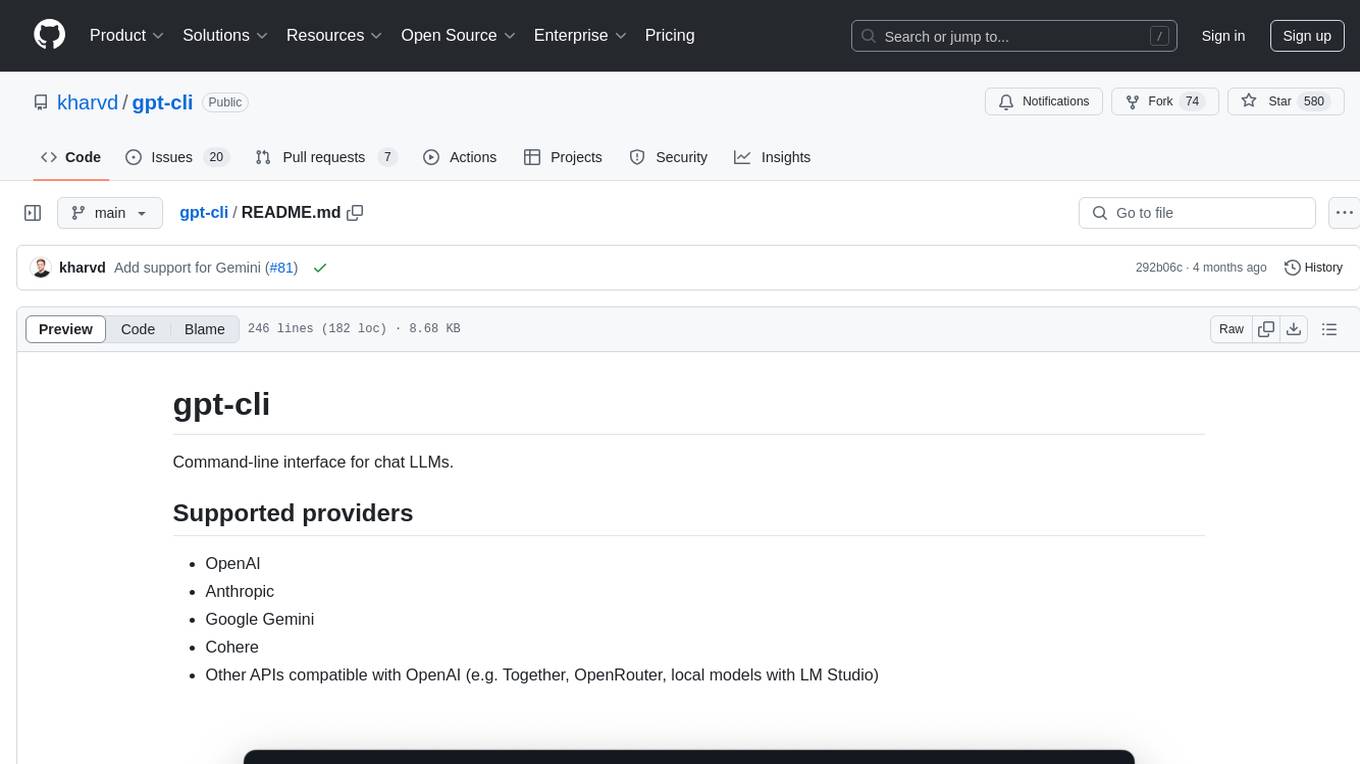Open commit 292b06c
Image resolution: width=1360 pixels, height=764 pixels.
point(1159,268)
